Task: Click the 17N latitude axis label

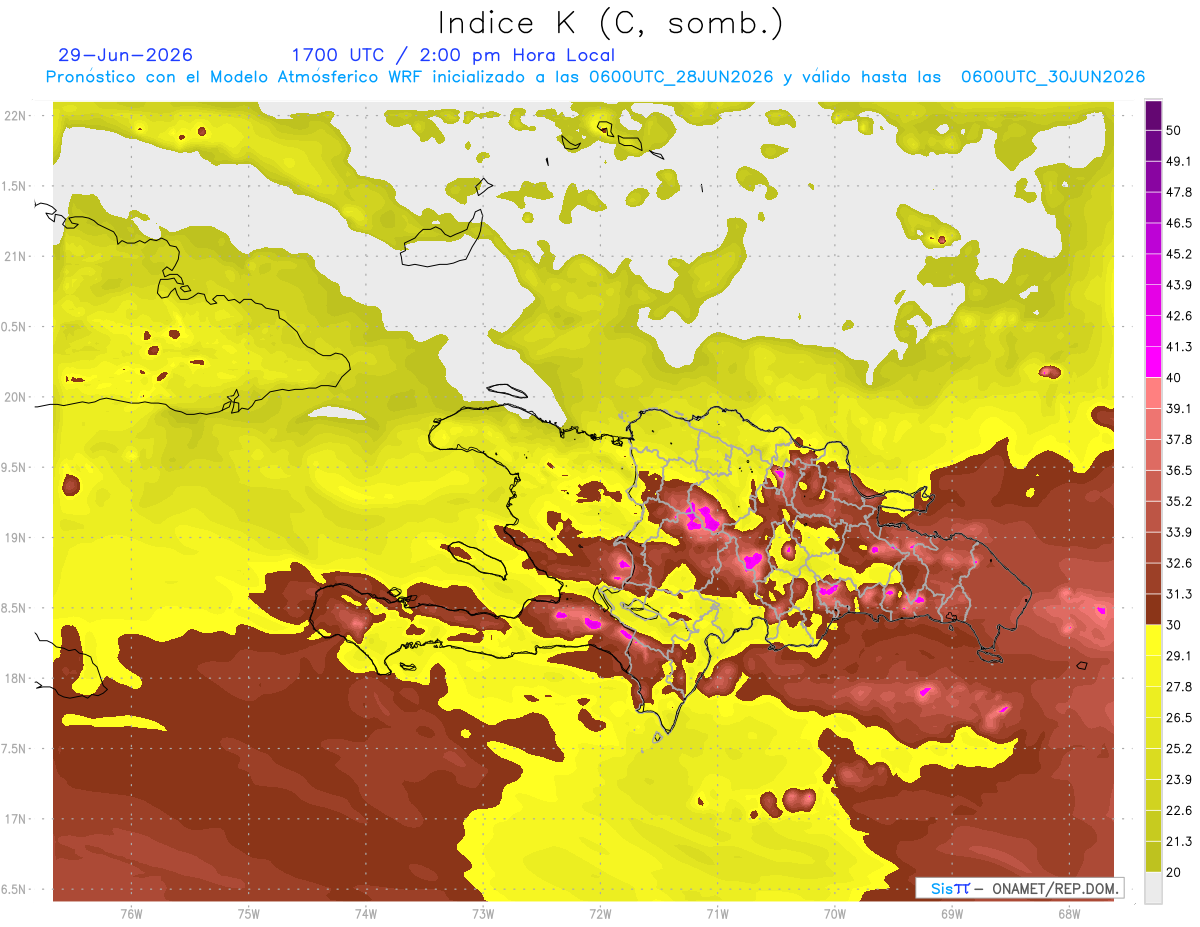Action: [x=16, y=819]
